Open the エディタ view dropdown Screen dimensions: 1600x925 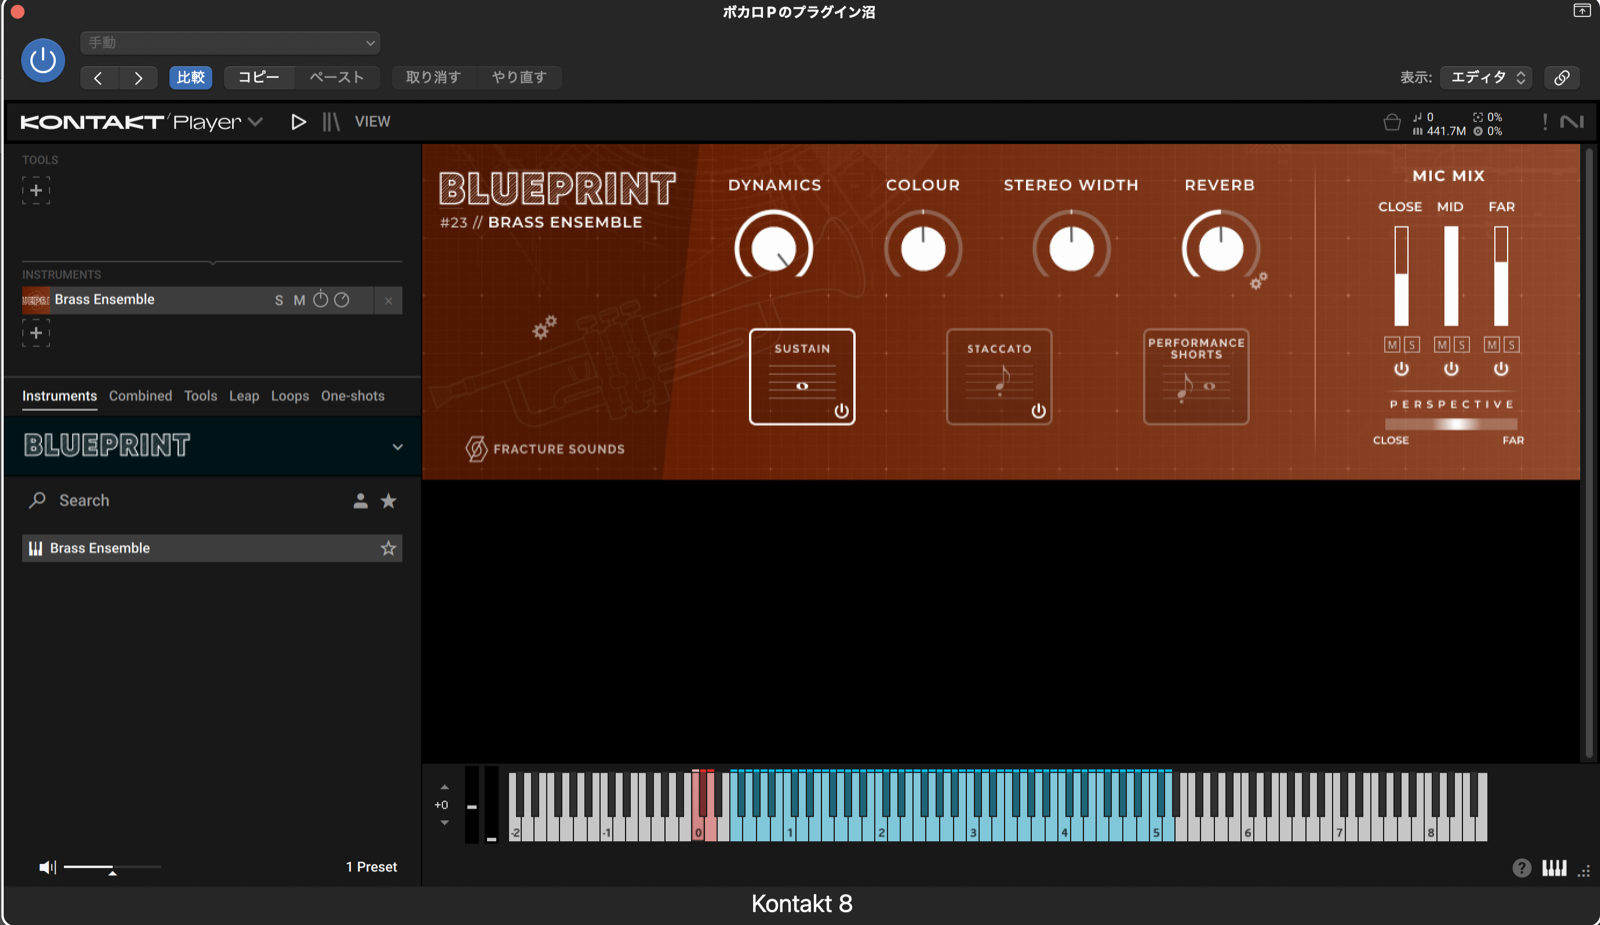coord(1487,77)
